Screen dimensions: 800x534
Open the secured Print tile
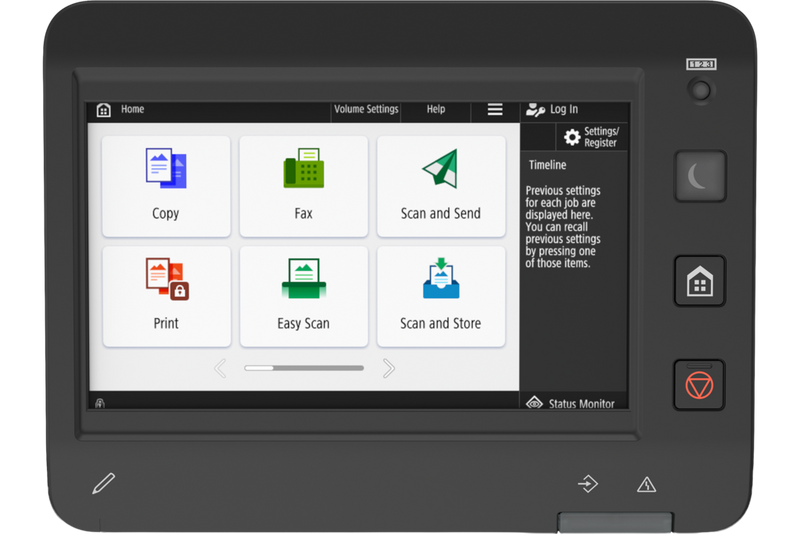pos(166,296)
